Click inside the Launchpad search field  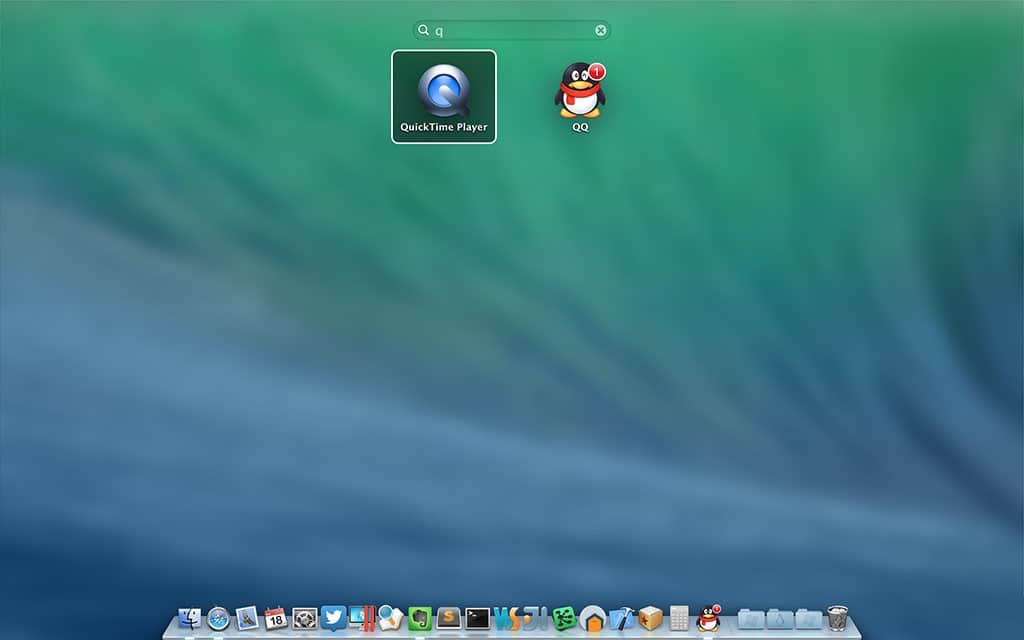[x=510, y=30]
